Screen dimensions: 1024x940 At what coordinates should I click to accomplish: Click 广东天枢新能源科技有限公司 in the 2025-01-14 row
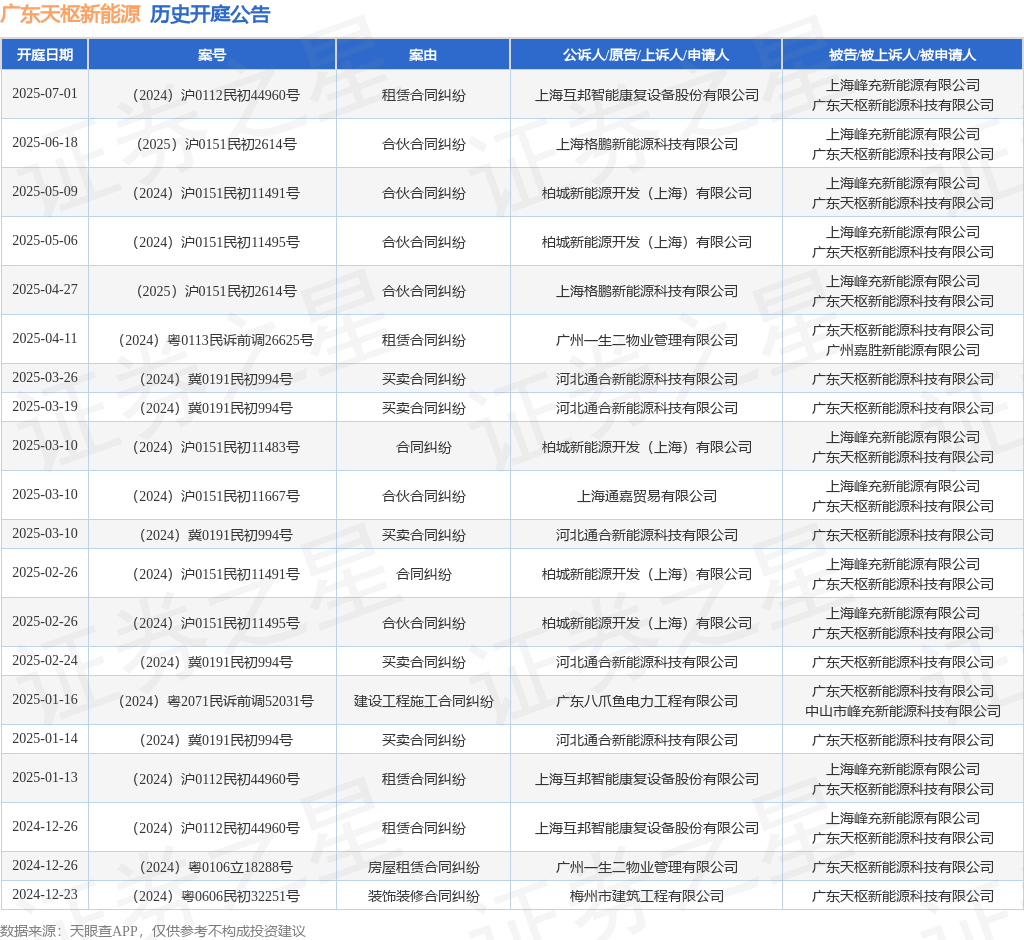point(903,740)
